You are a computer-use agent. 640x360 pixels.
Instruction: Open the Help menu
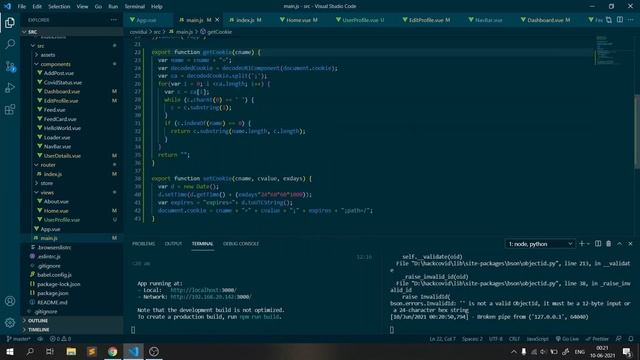coord(157,7)
